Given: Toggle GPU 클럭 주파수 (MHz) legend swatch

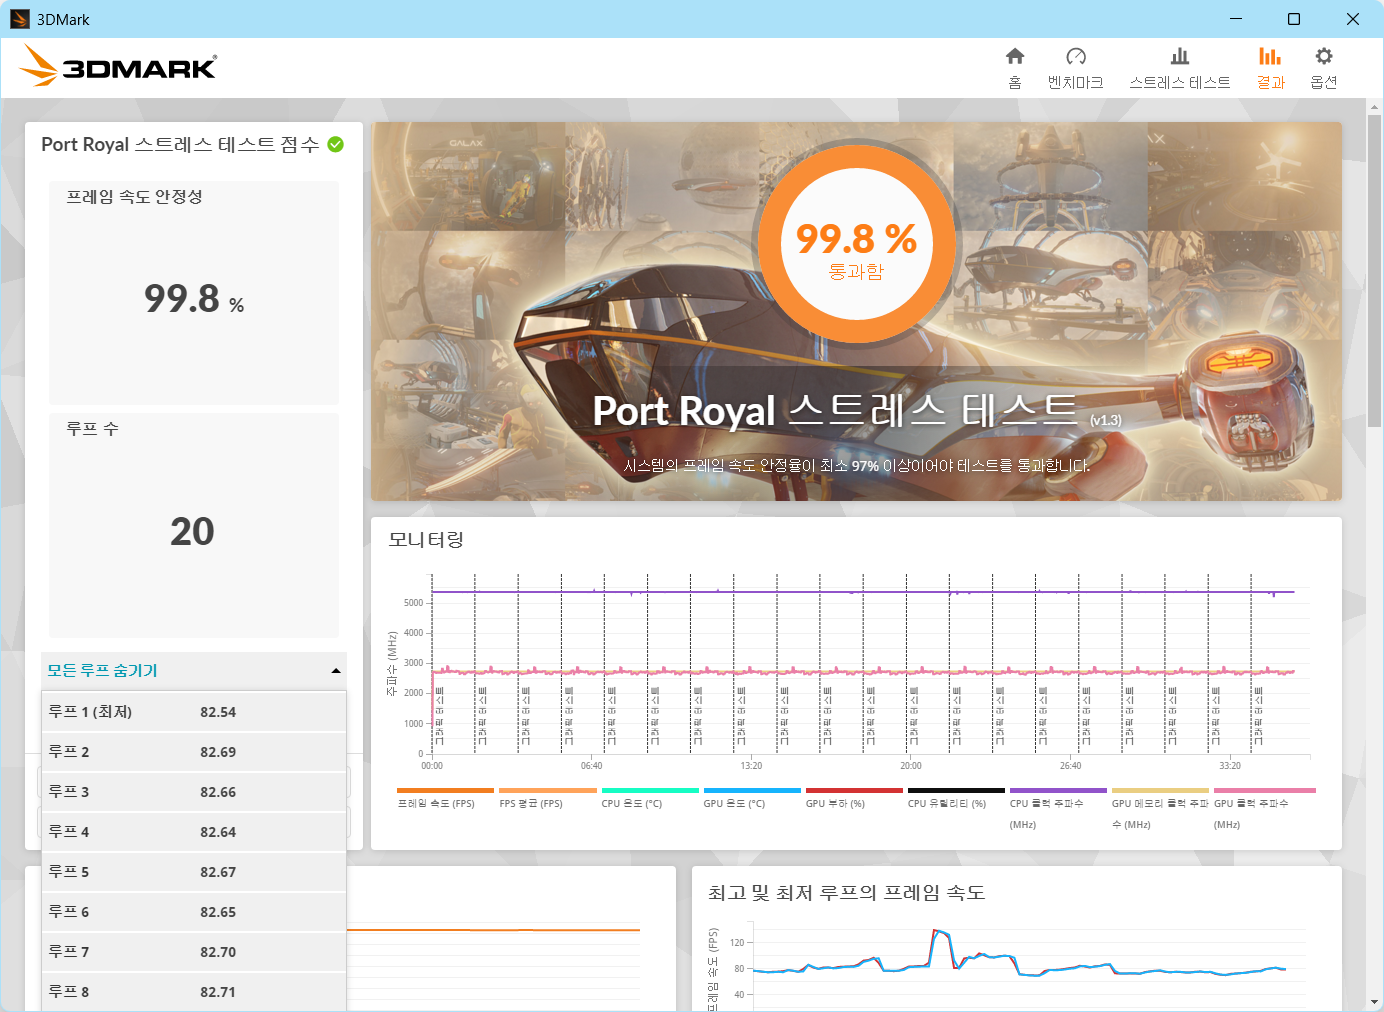Looking at the screenshot, I should pos(1265,790).
